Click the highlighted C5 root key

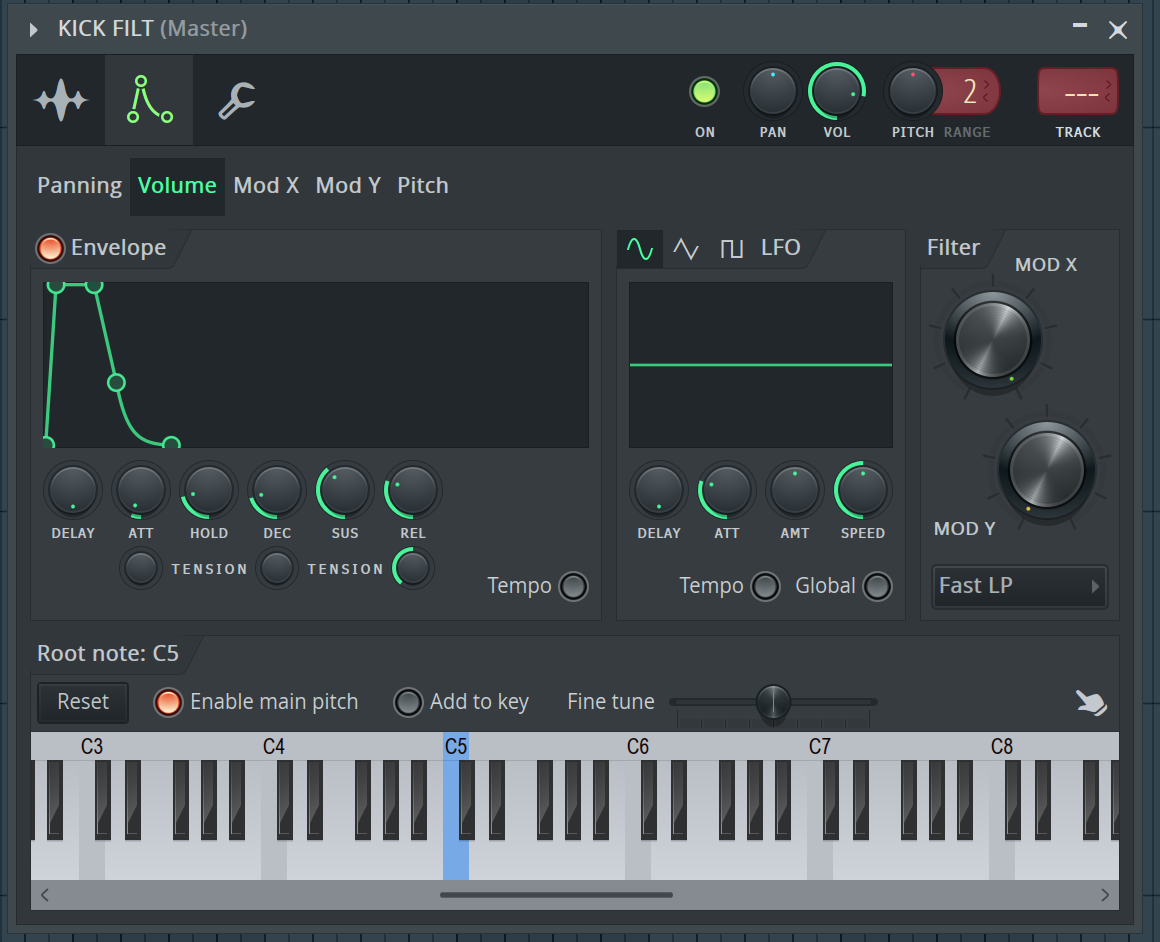pos(456,858)
